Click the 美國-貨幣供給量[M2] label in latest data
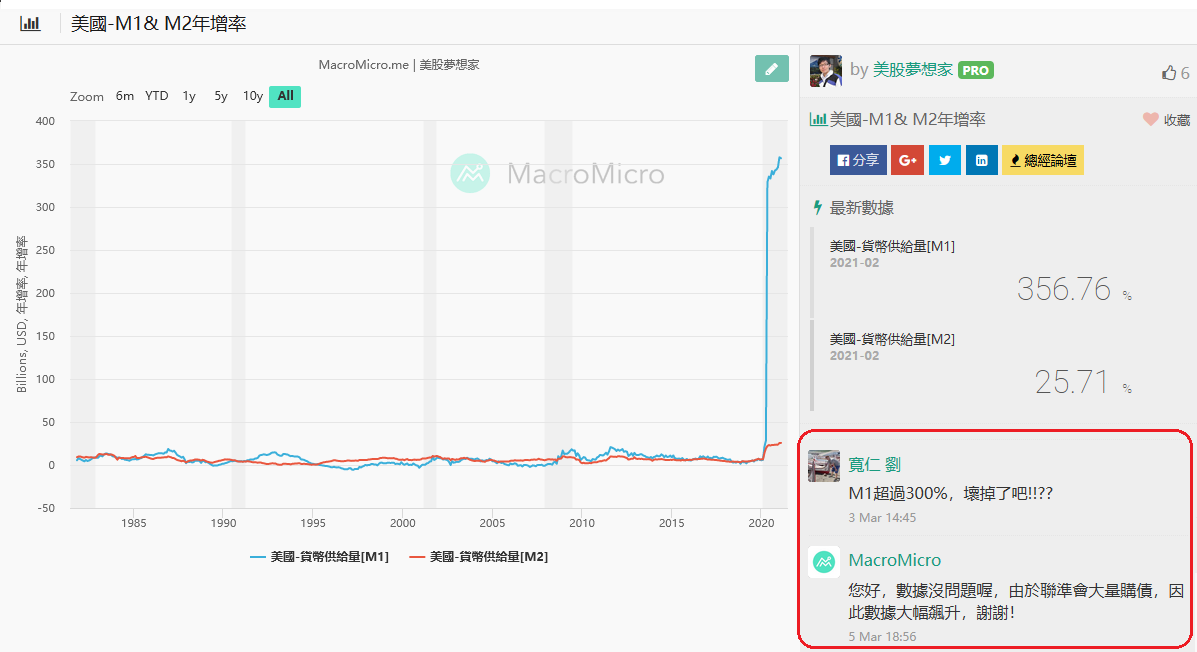Screen dimensions: 1197x652 (x=892, y=339)
